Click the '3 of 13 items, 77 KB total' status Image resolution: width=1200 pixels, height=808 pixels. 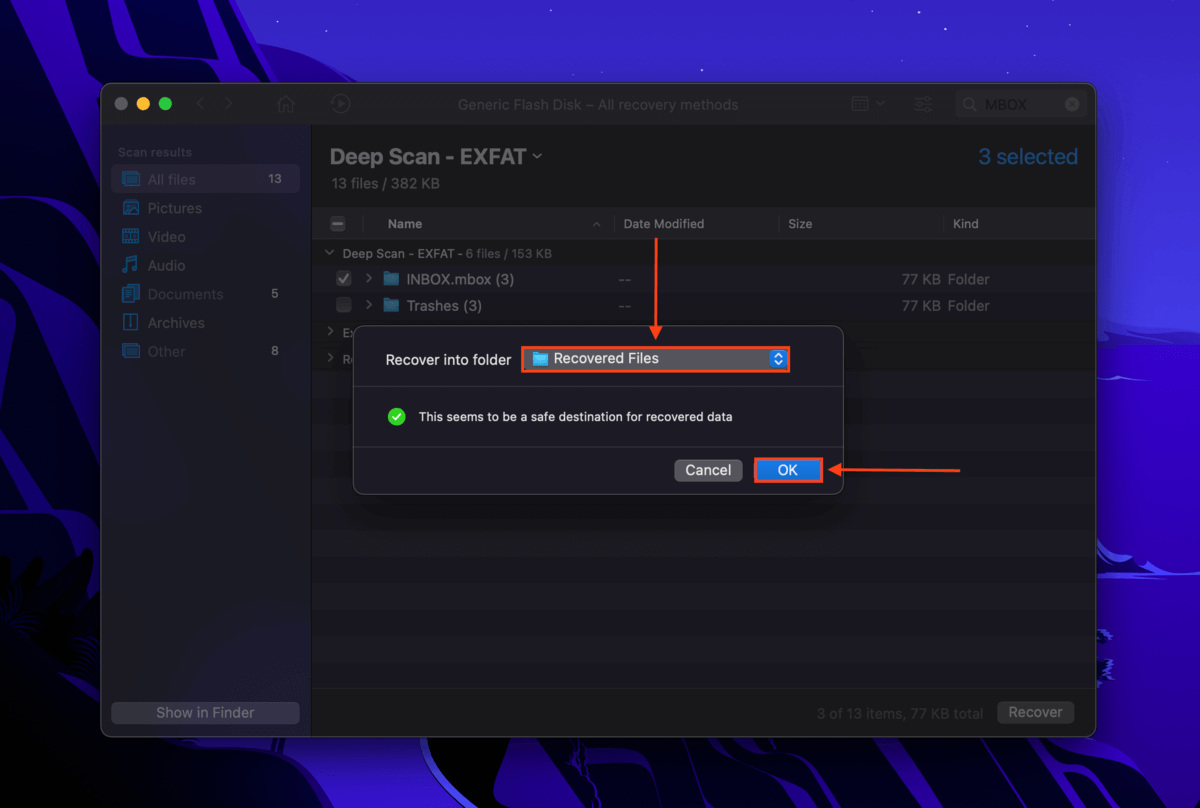[x=900, y=713]
